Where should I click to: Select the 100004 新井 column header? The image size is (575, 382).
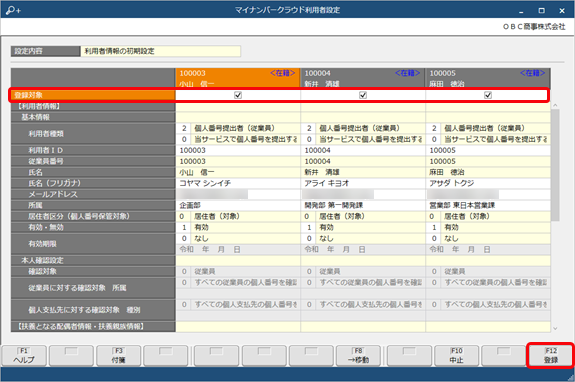point(363,78)
